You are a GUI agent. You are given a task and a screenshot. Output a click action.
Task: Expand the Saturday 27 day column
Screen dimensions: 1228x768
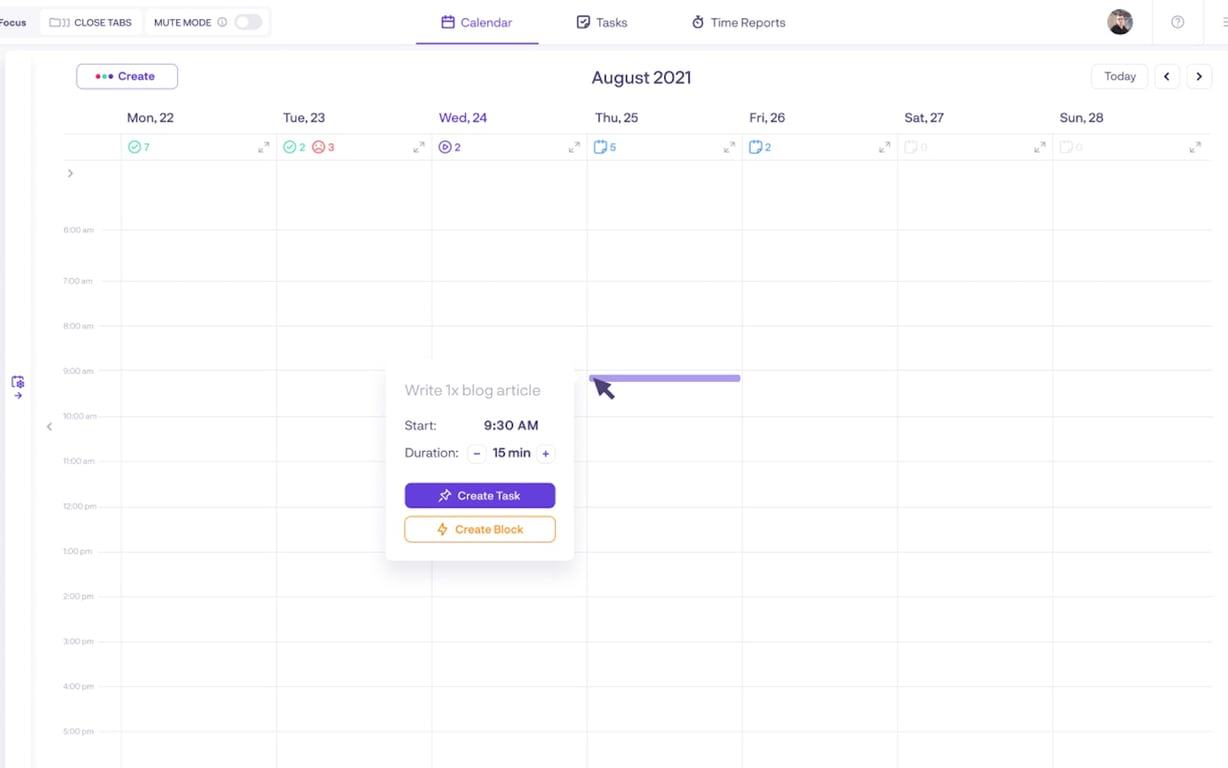(1040, 147)
